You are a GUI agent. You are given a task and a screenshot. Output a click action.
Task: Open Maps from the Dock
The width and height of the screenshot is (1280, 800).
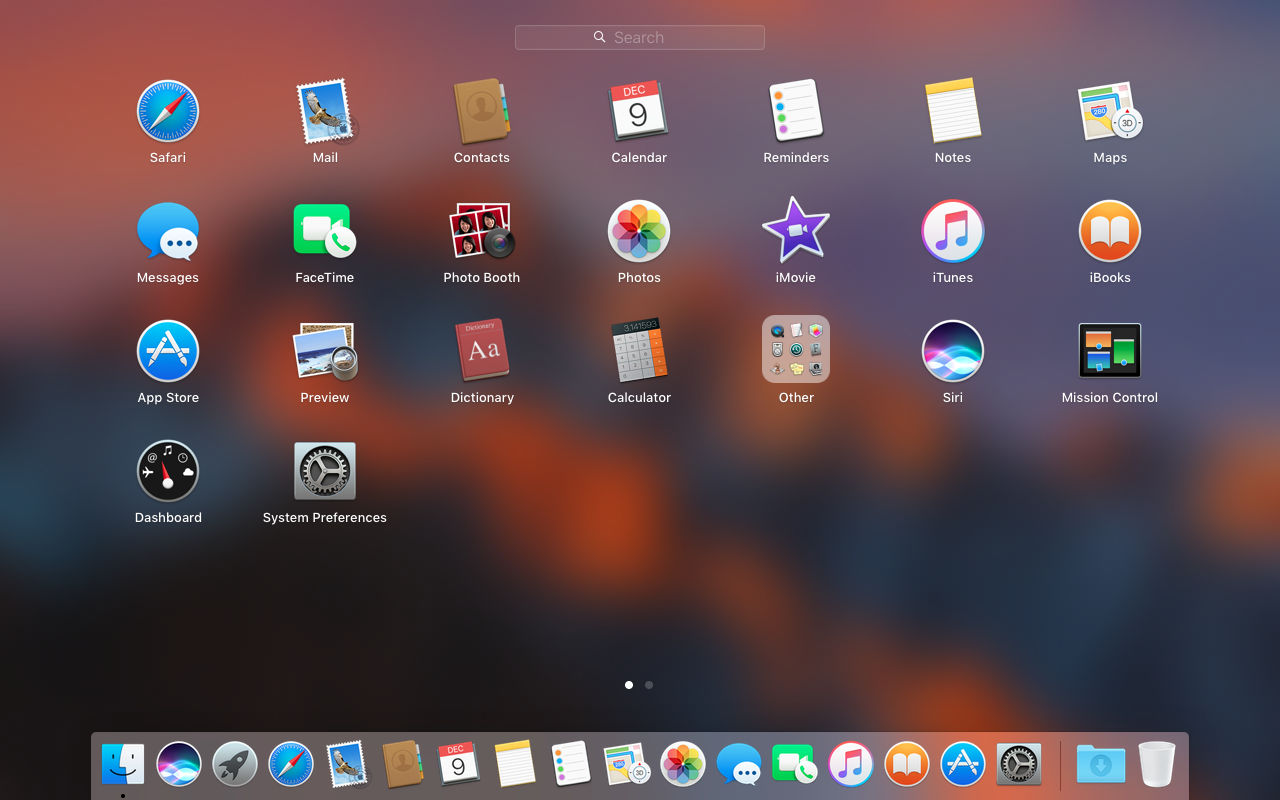(x=627, y=765)
